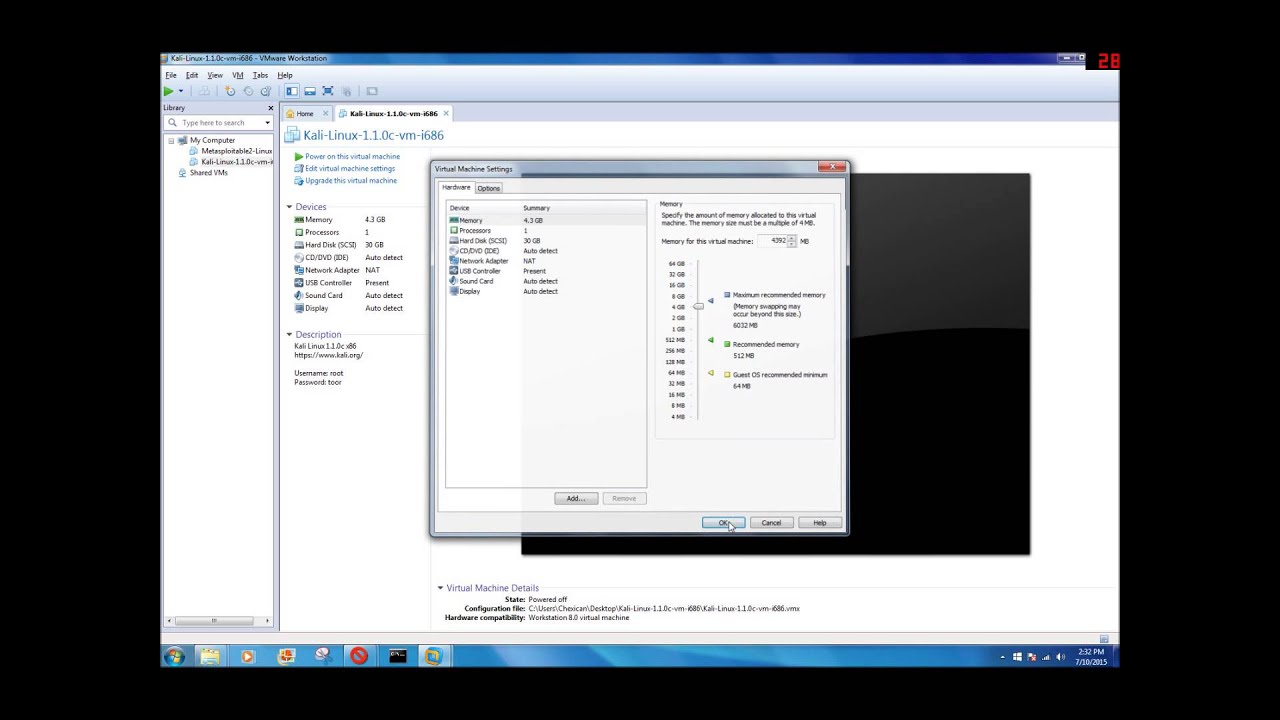The width and height of the screenshot is (1280, 720).
Task: Select USB Controller in settings device list
Action: point(546,271)
